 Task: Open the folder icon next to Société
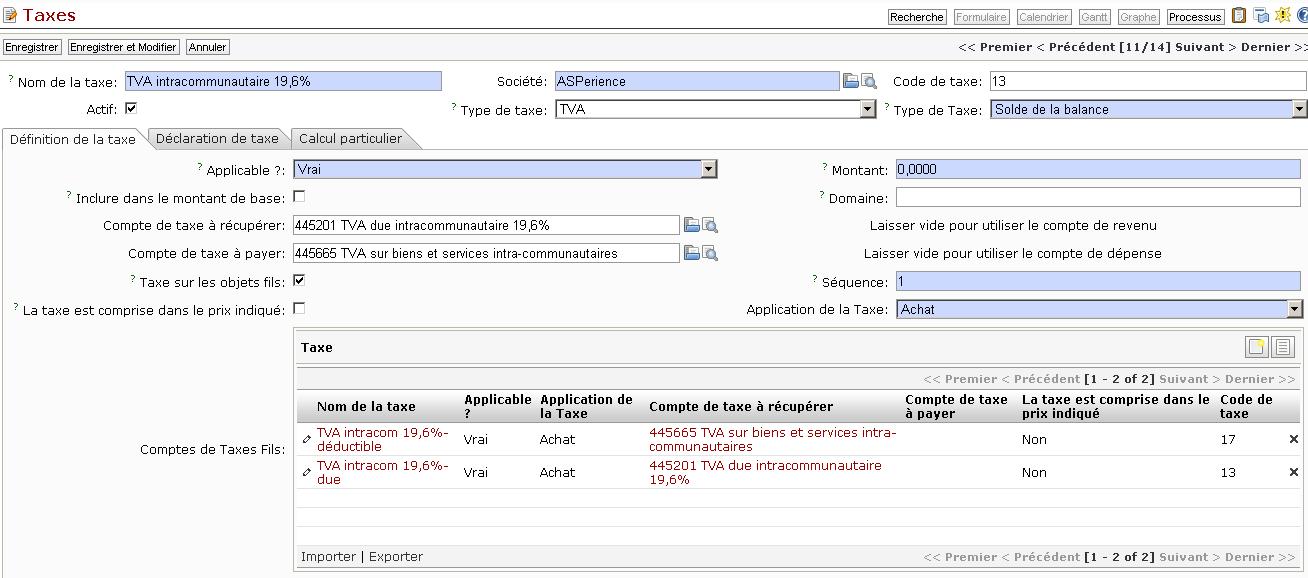pyautogui.click(x=850, y=82)
